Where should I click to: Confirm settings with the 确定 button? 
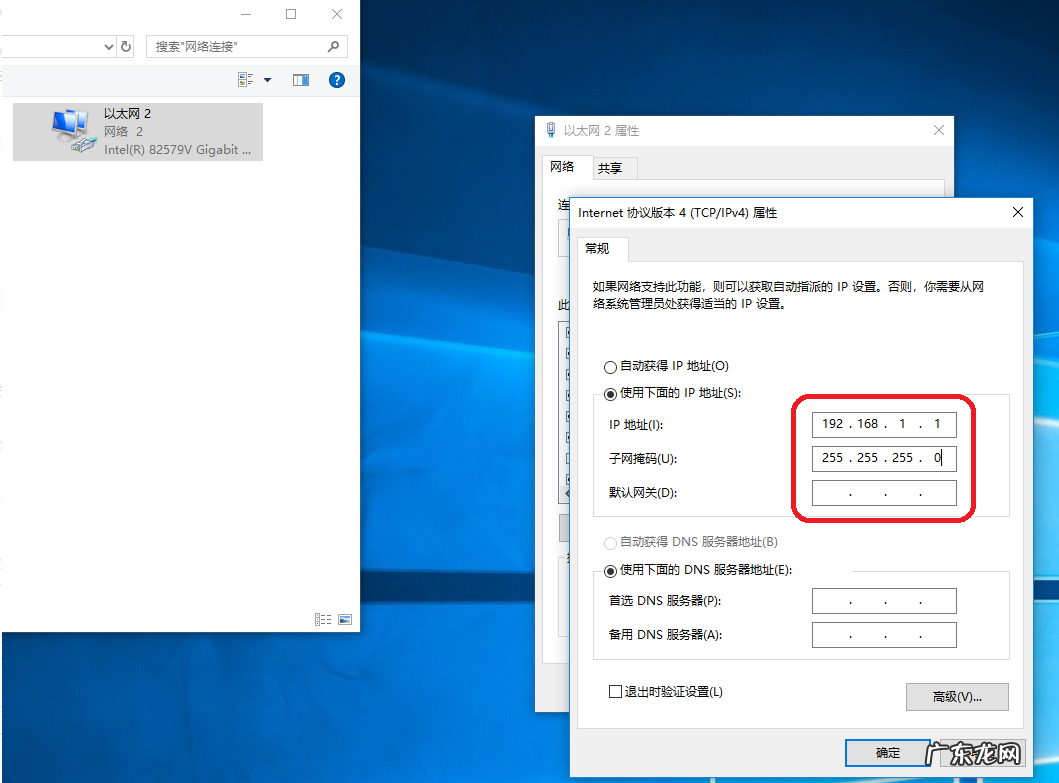click(886, 753)
